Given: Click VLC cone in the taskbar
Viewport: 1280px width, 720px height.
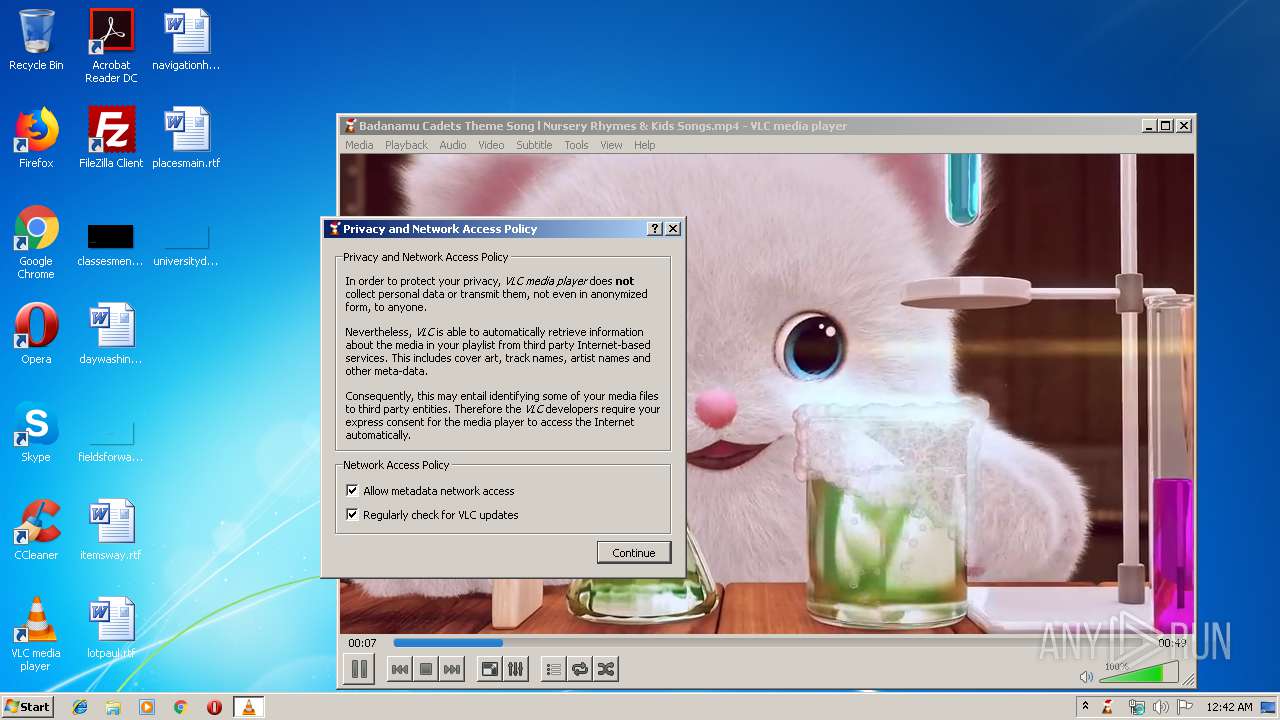Looking at the screenshot, I should click(248, 707).
